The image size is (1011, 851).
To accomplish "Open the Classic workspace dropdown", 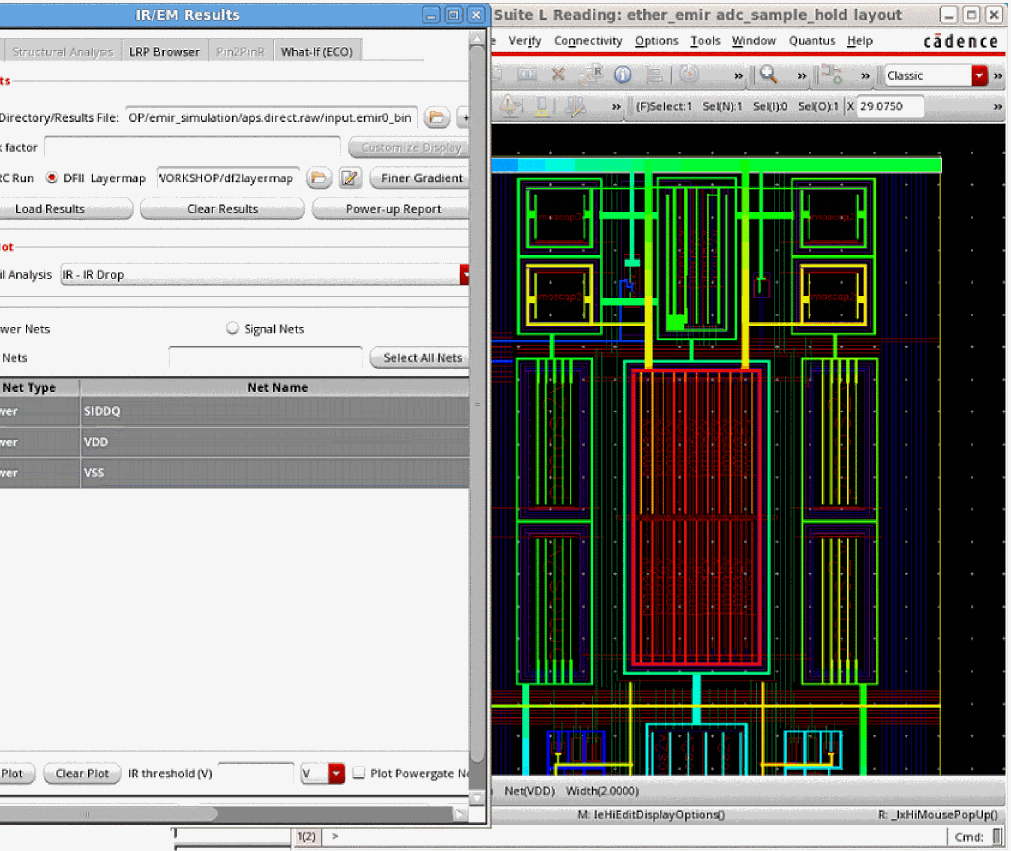I will [x=979, y=76].
